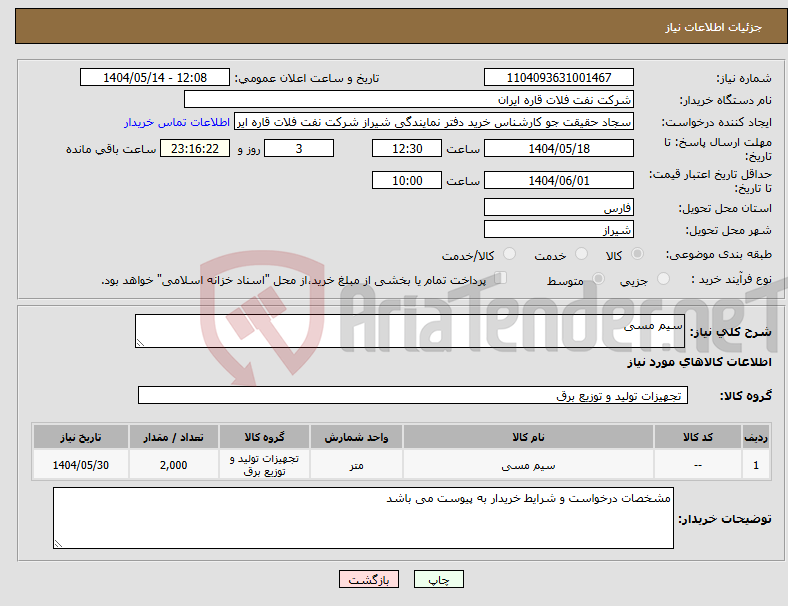Click the delivery city field شیراز
The height and width of the screenshot is (606, 788).
point(558,229)
